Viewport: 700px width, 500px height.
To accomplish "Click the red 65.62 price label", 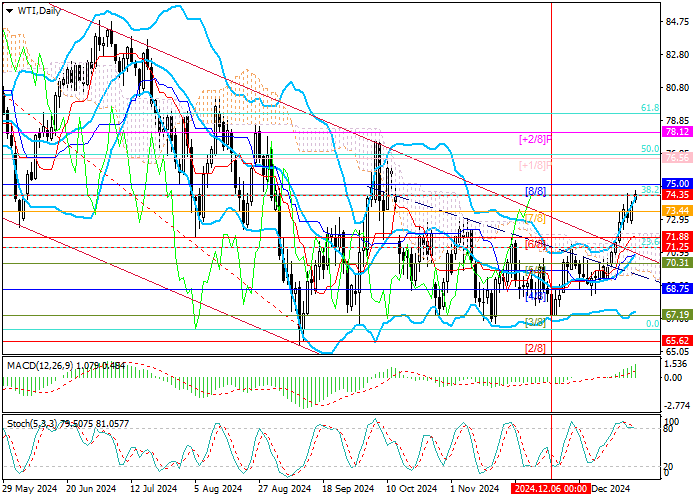I will click(x=677, y=340).
